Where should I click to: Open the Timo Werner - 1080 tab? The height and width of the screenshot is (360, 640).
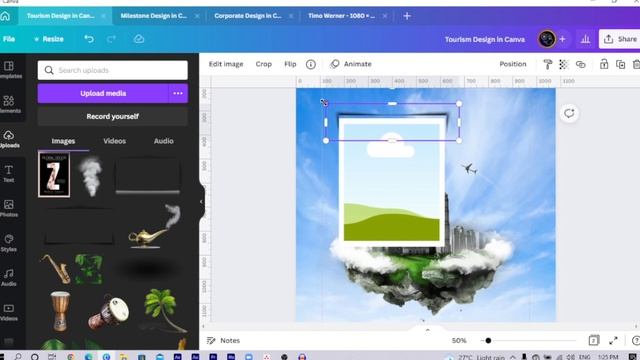(341, 16)
